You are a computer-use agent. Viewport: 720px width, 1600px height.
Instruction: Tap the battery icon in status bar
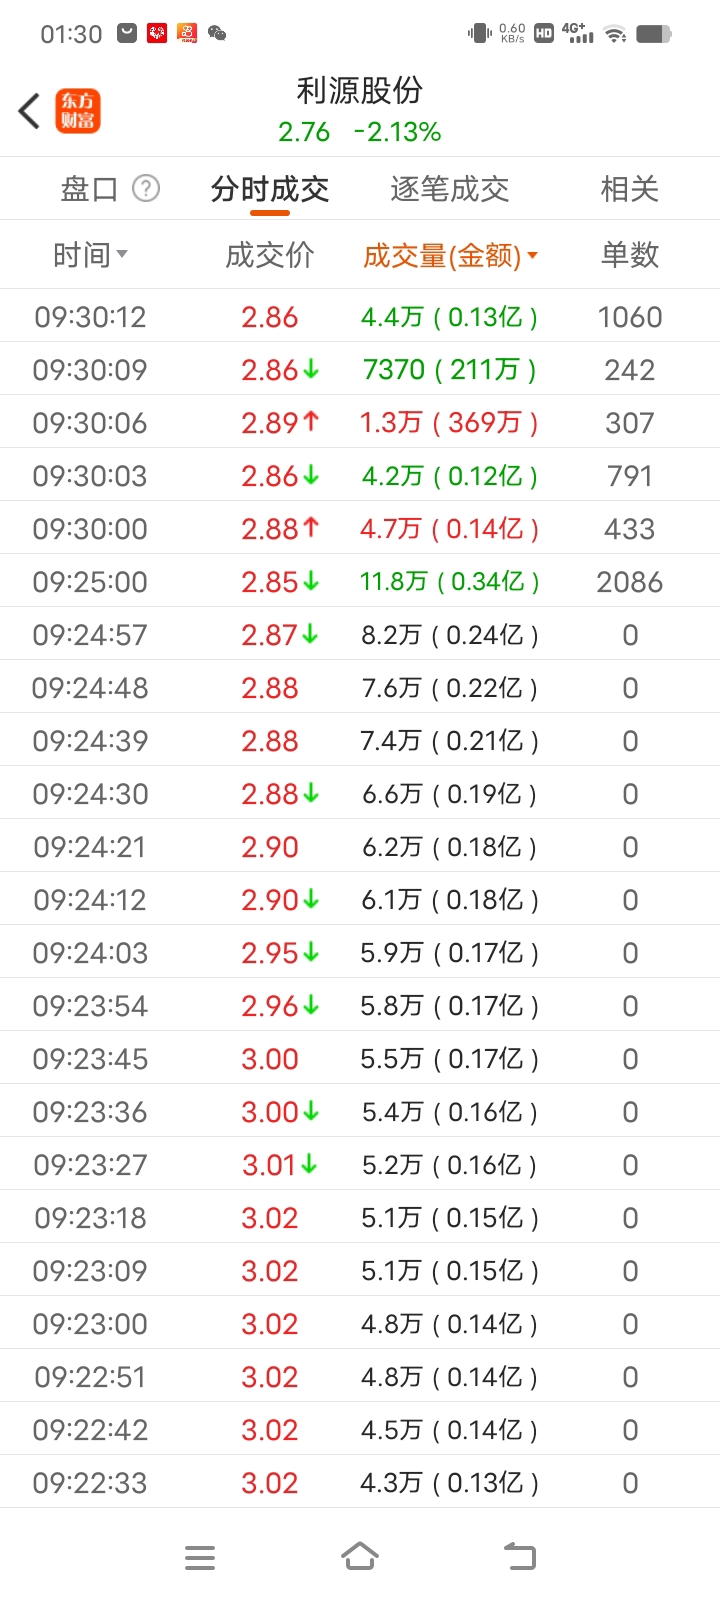pos(654,34)
